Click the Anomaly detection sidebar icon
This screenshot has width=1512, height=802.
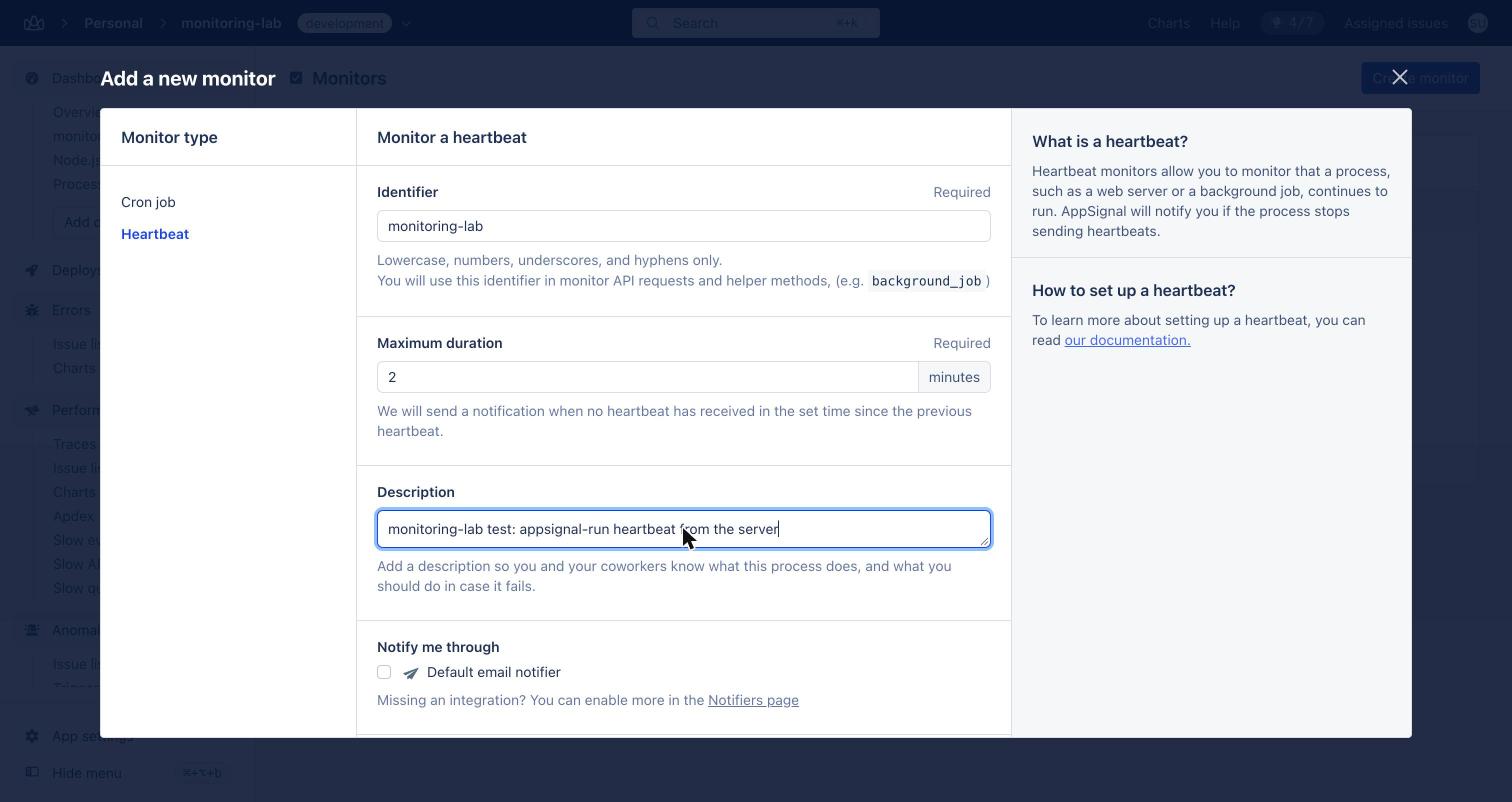pyautogui.click(x=32, y=630)
